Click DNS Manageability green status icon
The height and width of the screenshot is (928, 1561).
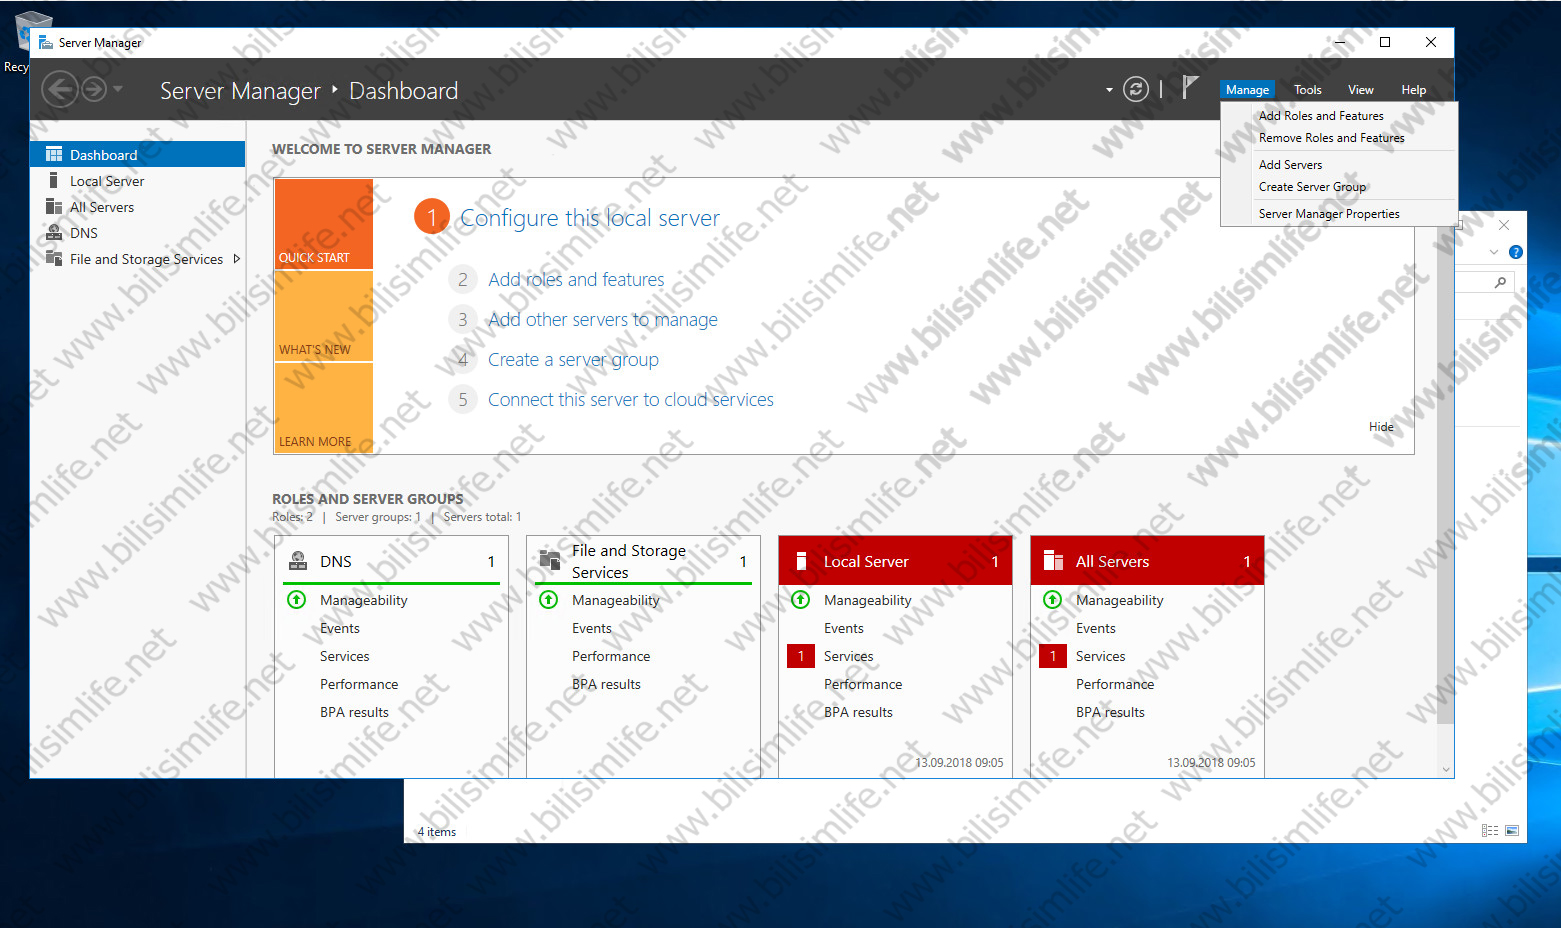297,600
